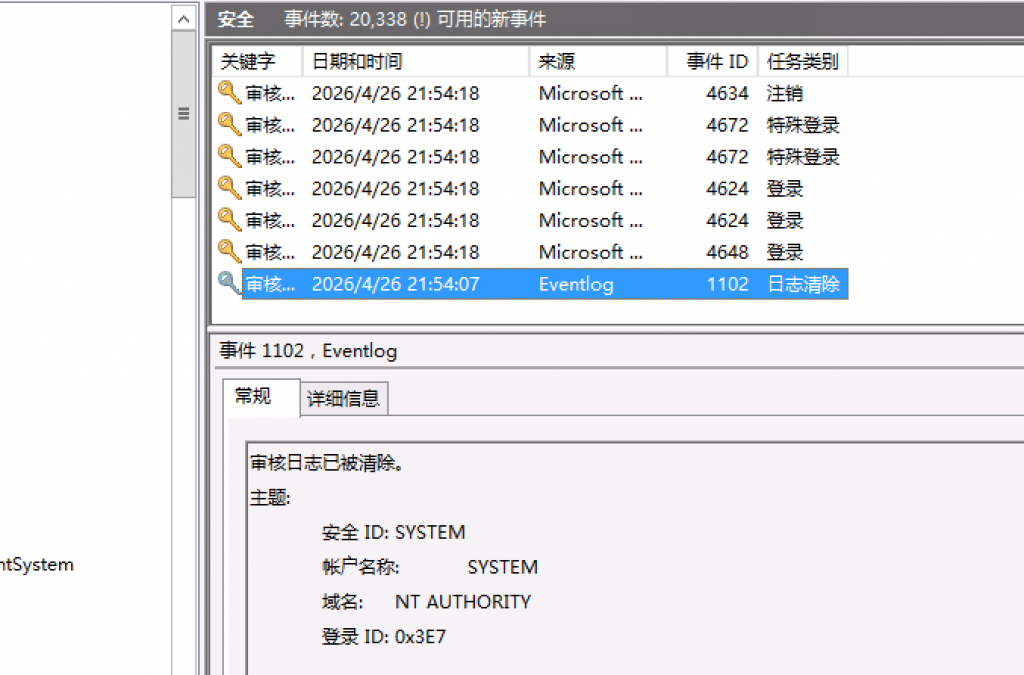Select the second 4672 special logon event

pyautogui.click(x=530, y=157)
